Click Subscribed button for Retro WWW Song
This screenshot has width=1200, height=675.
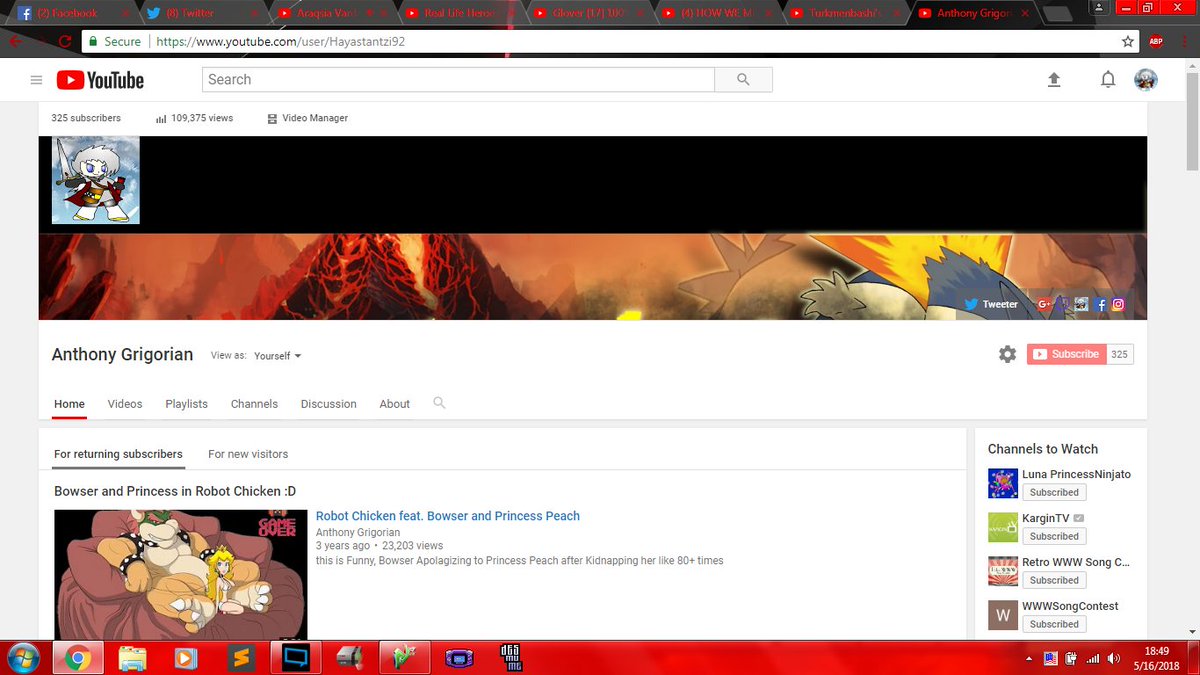[x=1054, y=580]
